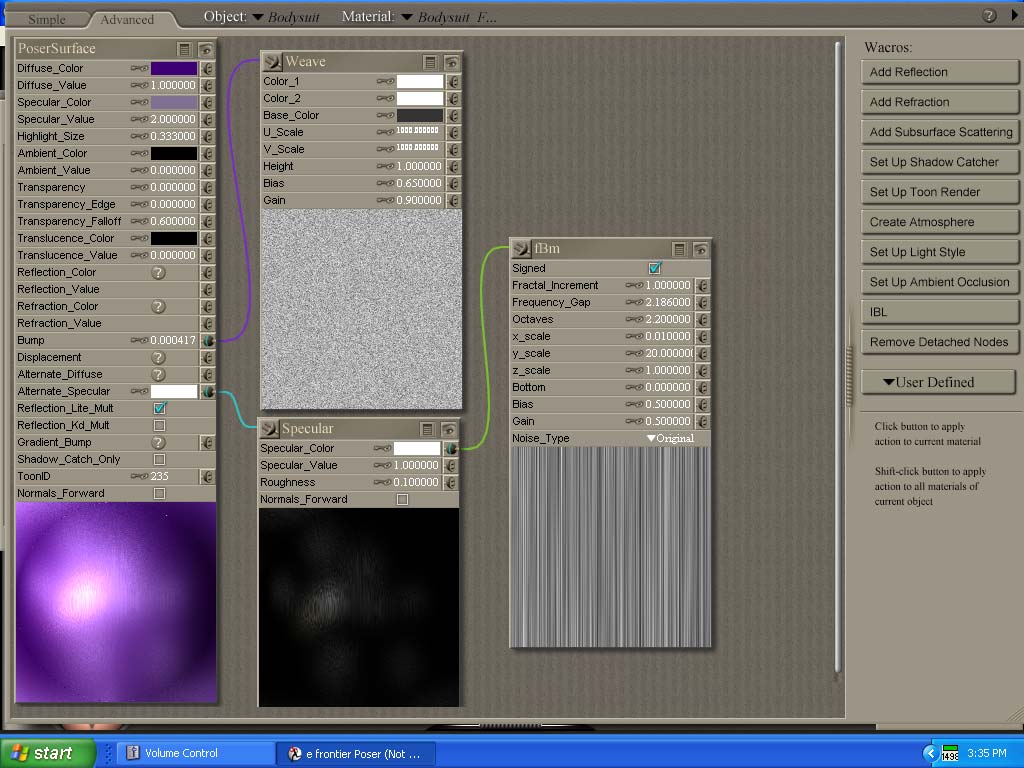Click the eye preview icon on Specular node
Viewport: 1024px width, 768px height.
click(x=450, y=429)
